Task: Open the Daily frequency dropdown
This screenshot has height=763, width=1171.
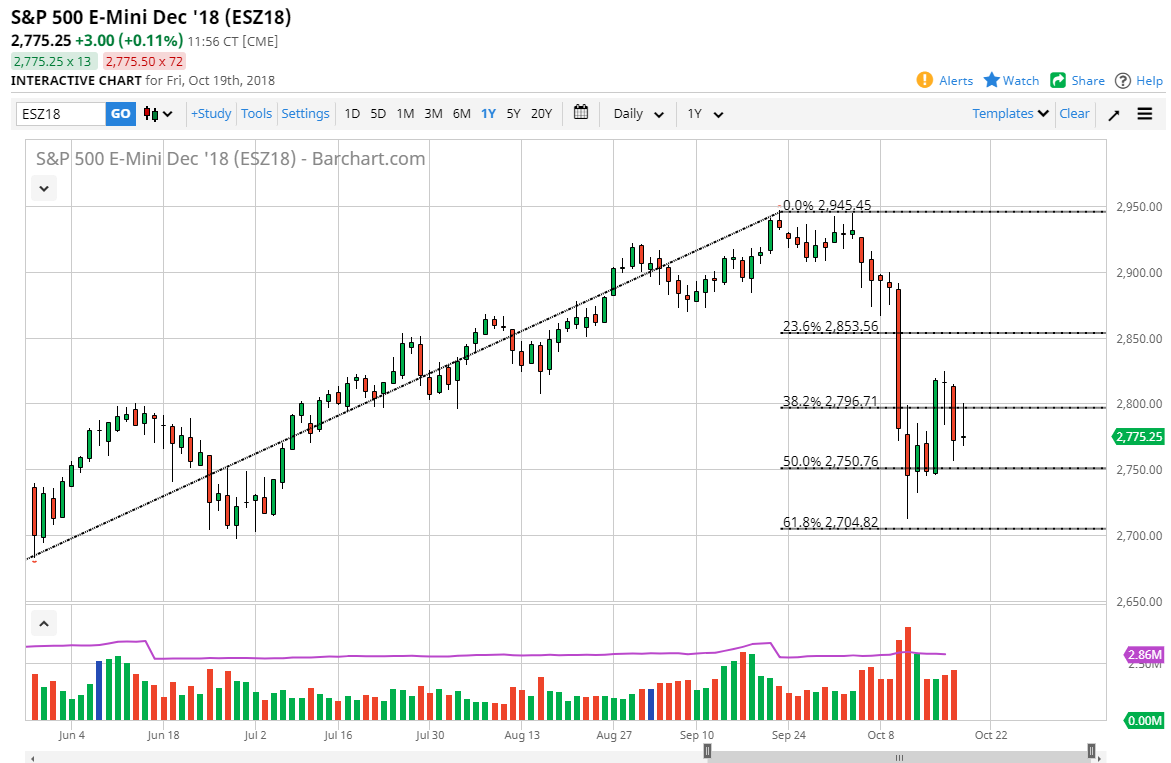Action: [x=637, y=114]
